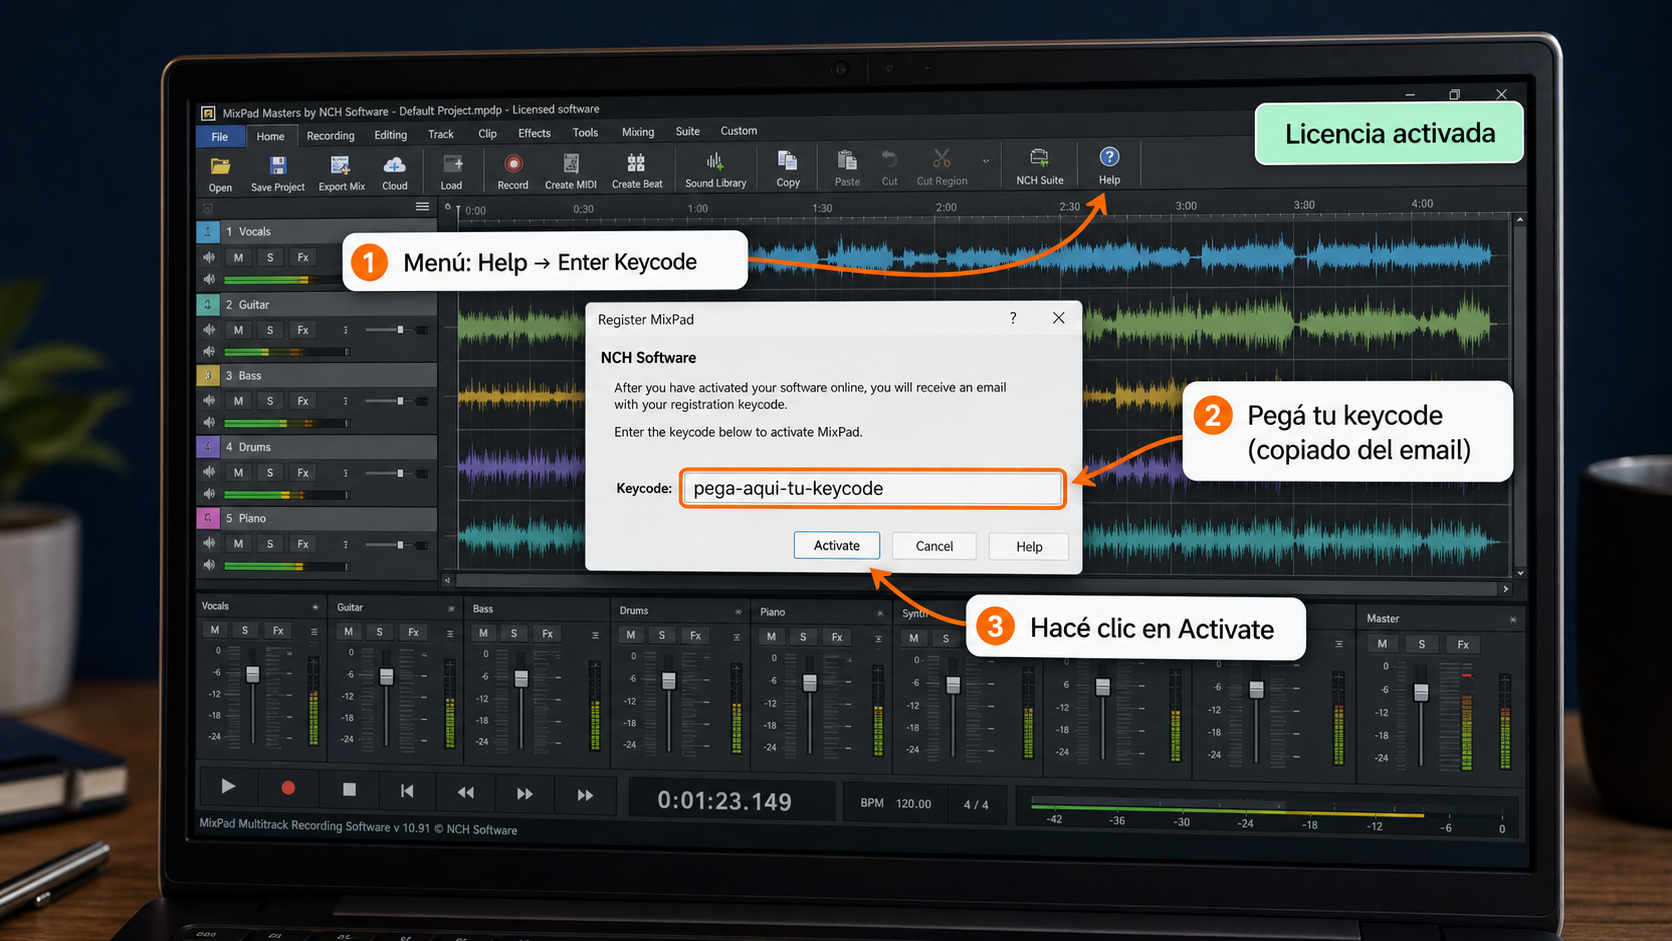Image resolution: width=1672 pixels, height=941 pixels.
Task: Switch to the Tools tab
Action: (585, 132)
